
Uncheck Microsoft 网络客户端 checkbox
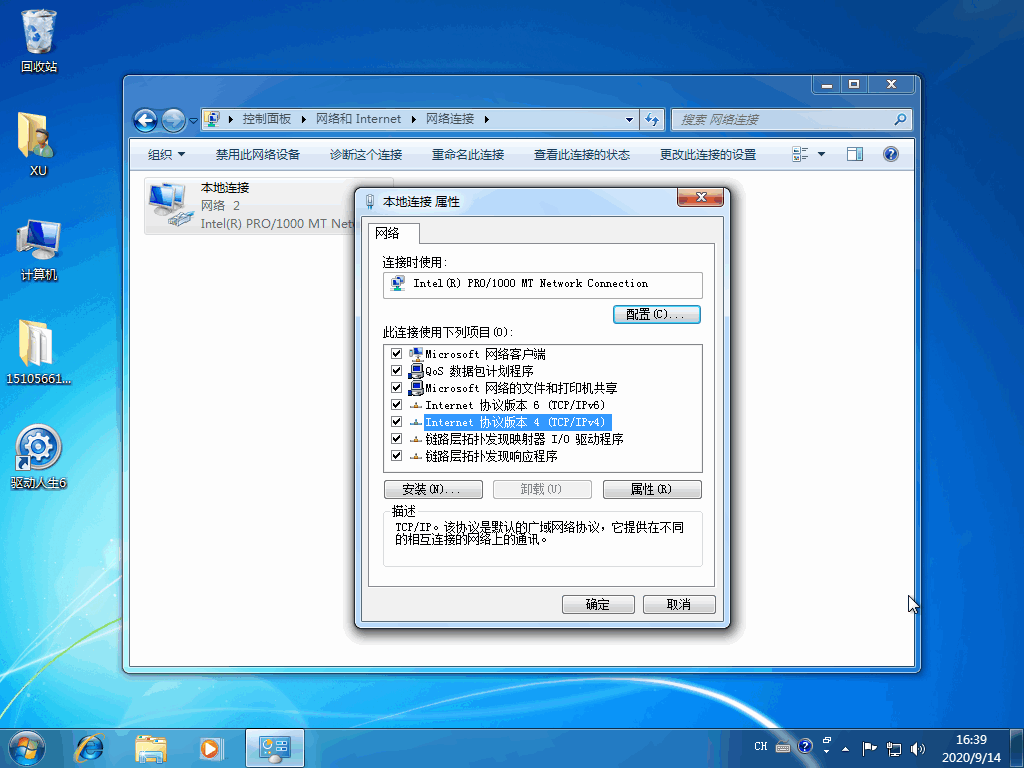click(x=396, y=354)
